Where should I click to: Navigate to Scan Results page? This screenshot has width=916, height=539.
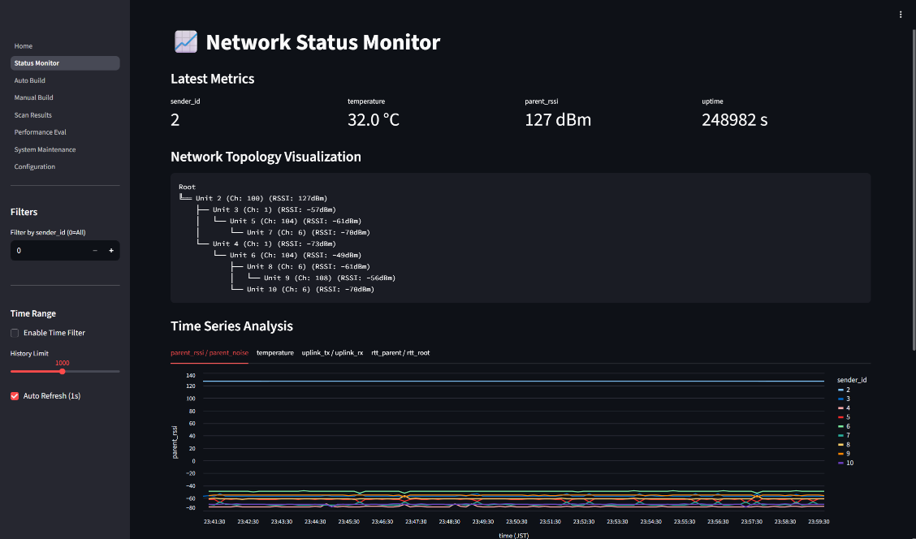(33, 115)
